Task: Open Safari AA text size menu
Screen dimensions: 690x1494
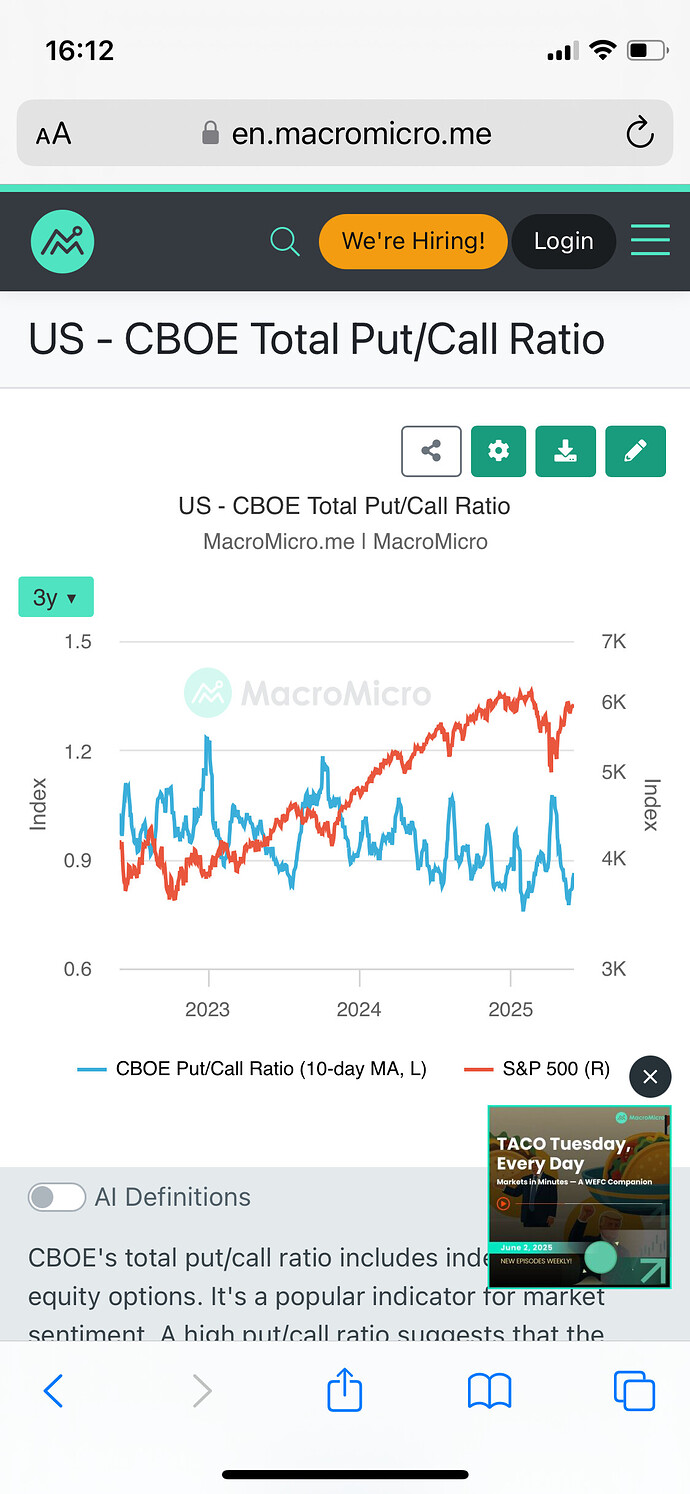Action: [53, 134]
